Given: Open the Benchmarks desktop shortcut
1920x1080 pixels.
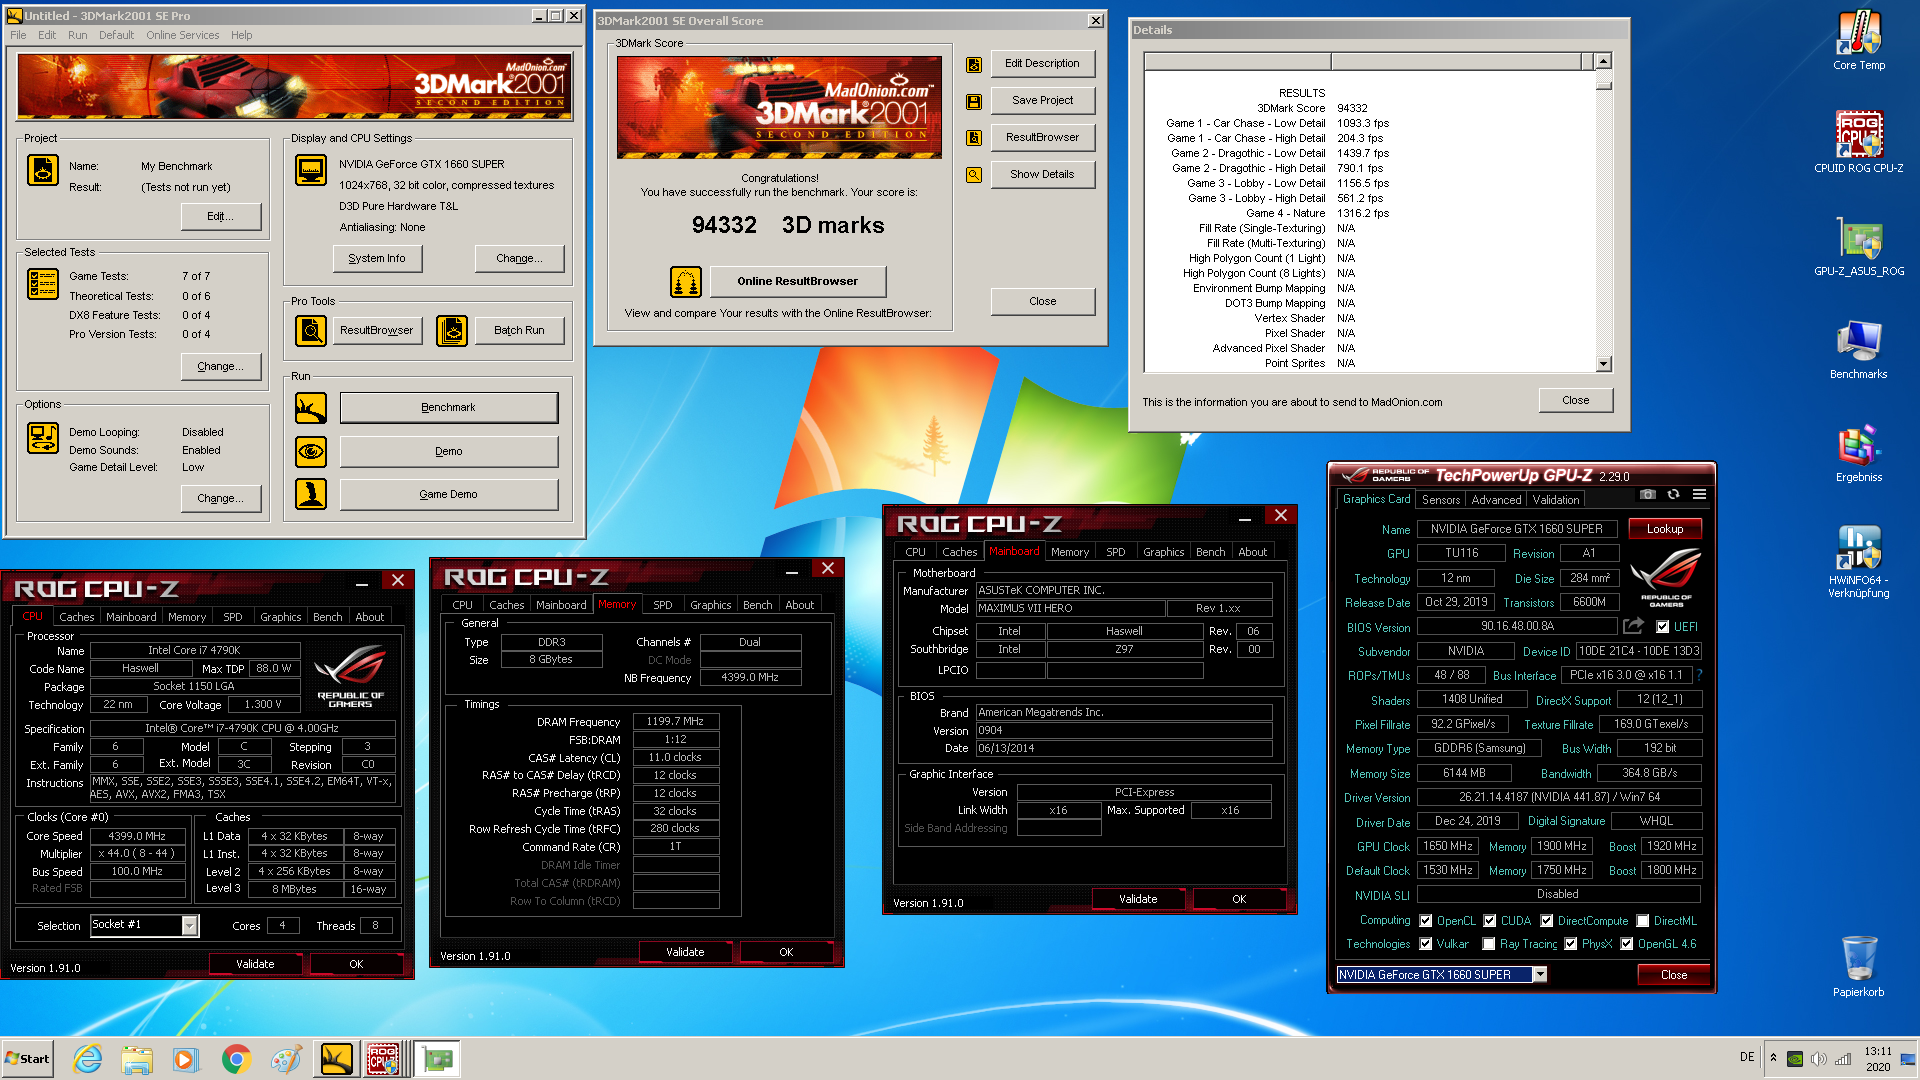Looking at the screenshot, I should point(1858,349).
